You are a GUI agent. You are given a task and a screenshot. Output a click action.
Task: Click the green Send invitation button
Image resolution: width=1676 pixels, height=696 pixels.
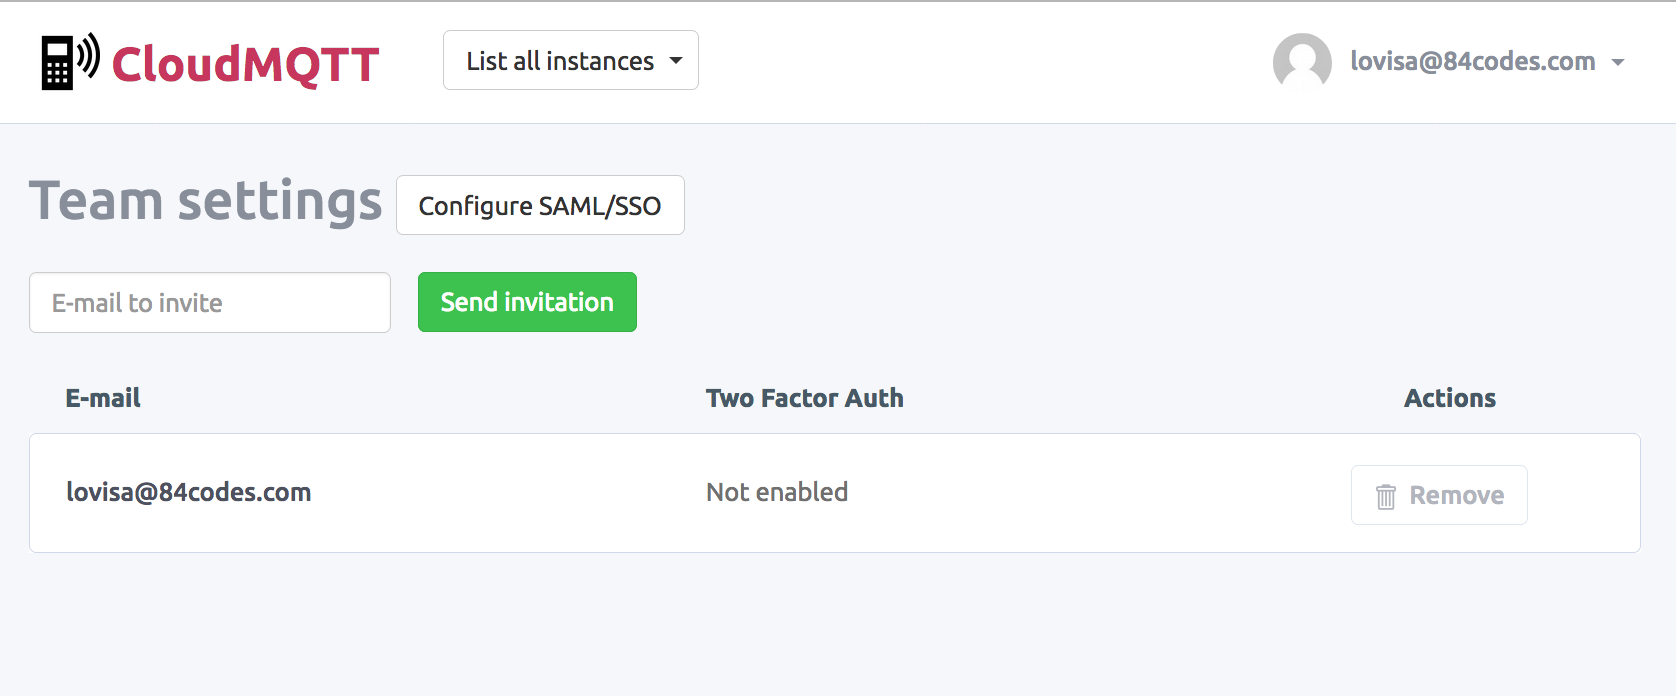tap(527, 302)
